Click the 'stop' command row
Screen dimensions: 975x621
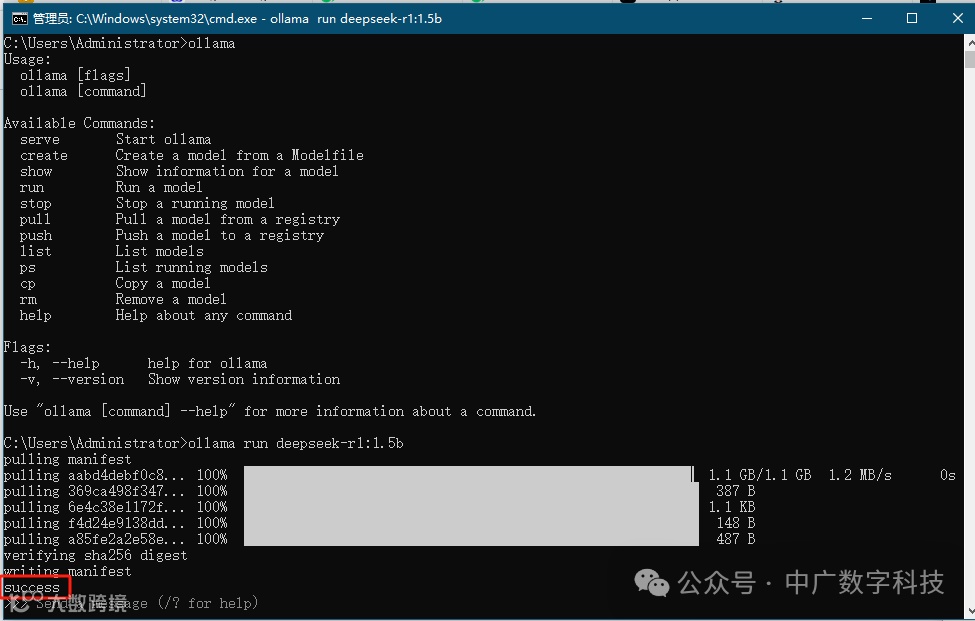point(147,203)
